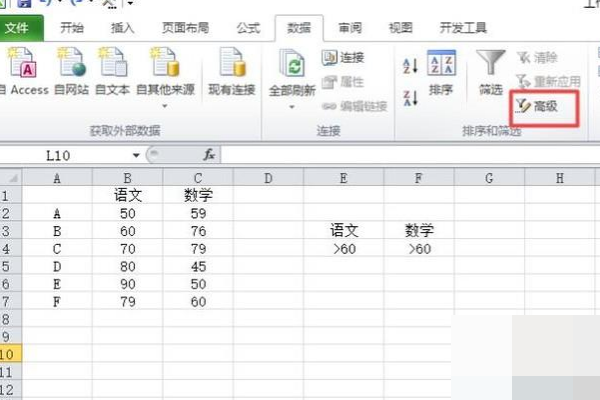Click the fx Insert Function button
Image resolution: width=600 pixels, height=400 pixels.
[209, 155]
